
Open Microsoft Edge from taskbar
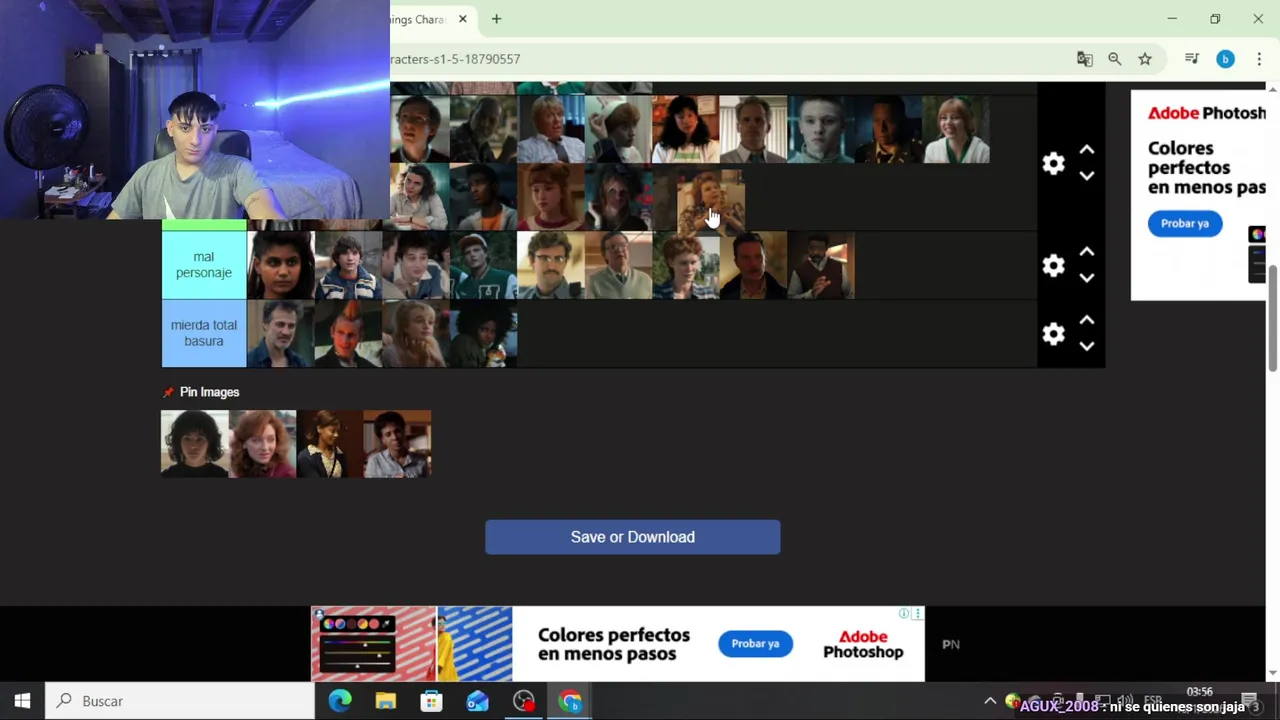pyautogui.click(x=340, y=701)
